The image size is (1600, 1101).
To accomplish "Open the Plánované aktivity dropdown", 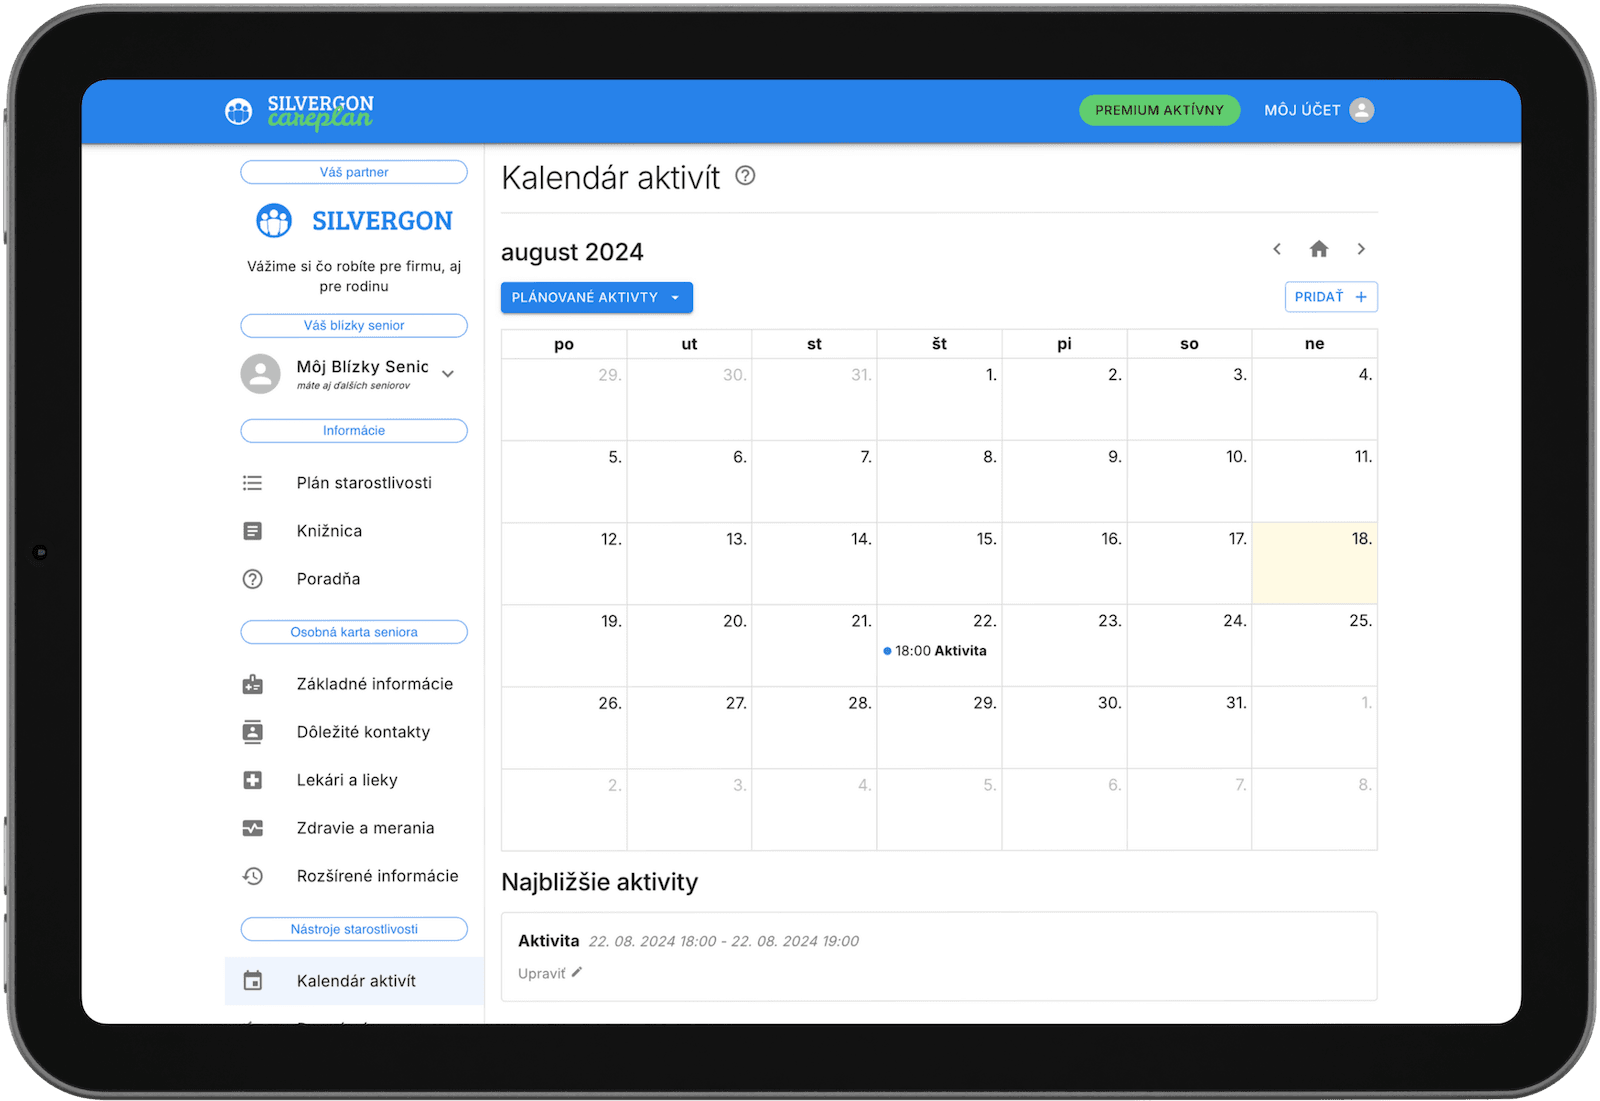I will pos(596,297).
